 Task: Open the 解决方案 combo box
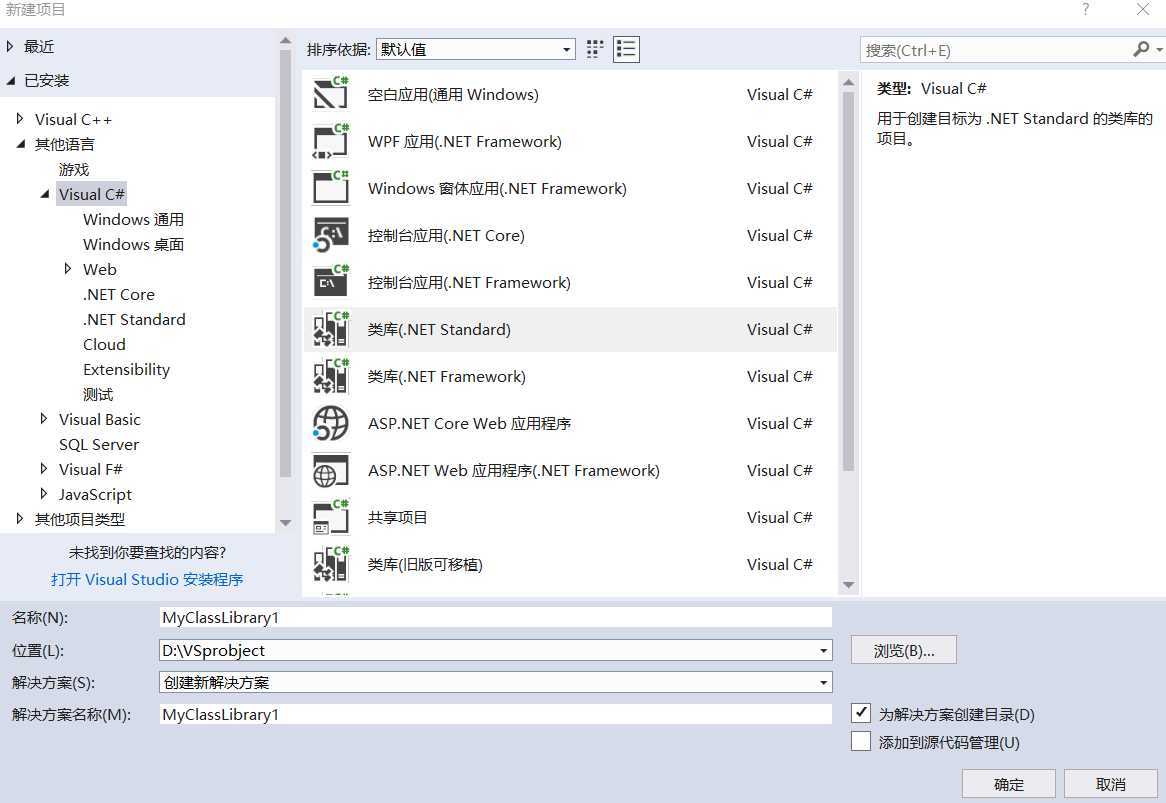point(496,683)
